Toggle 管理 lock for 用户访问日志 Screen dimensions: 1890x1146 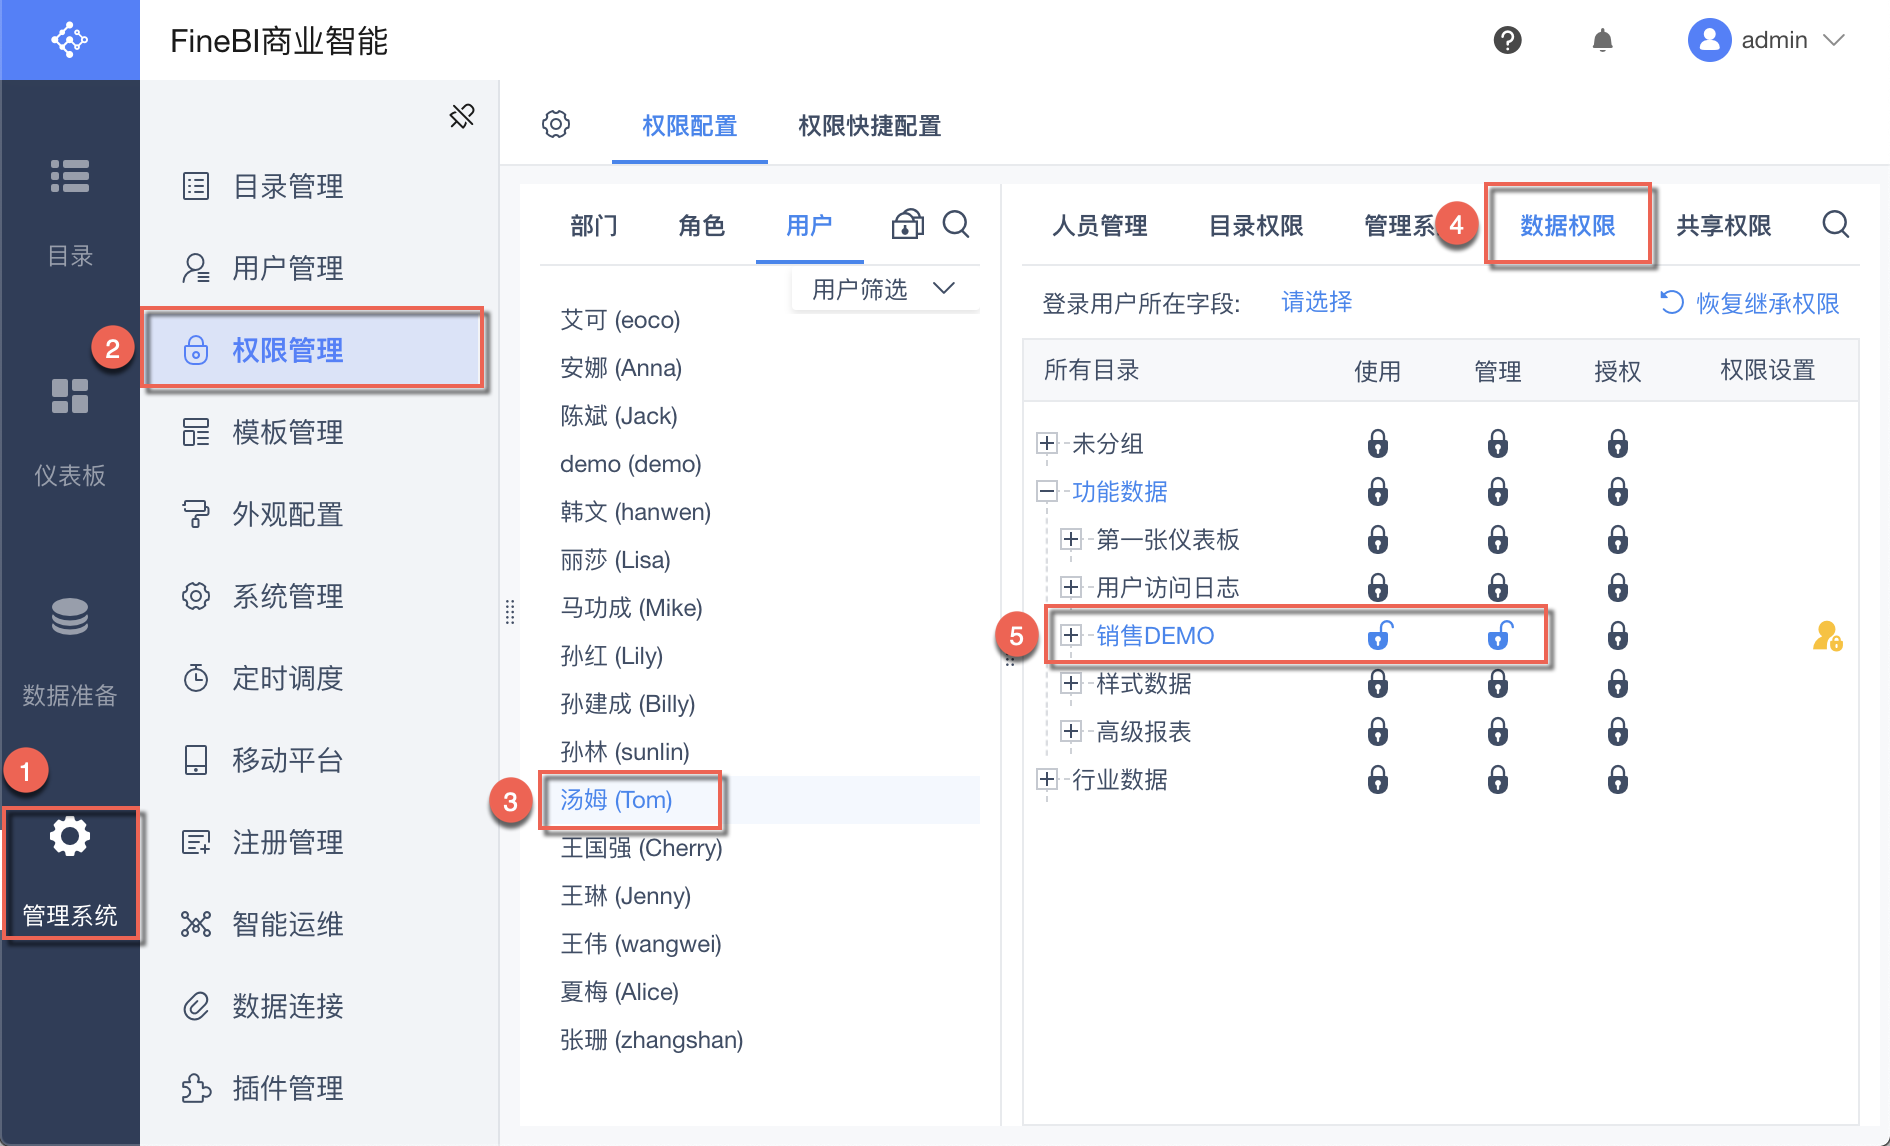pos(1497,588)
